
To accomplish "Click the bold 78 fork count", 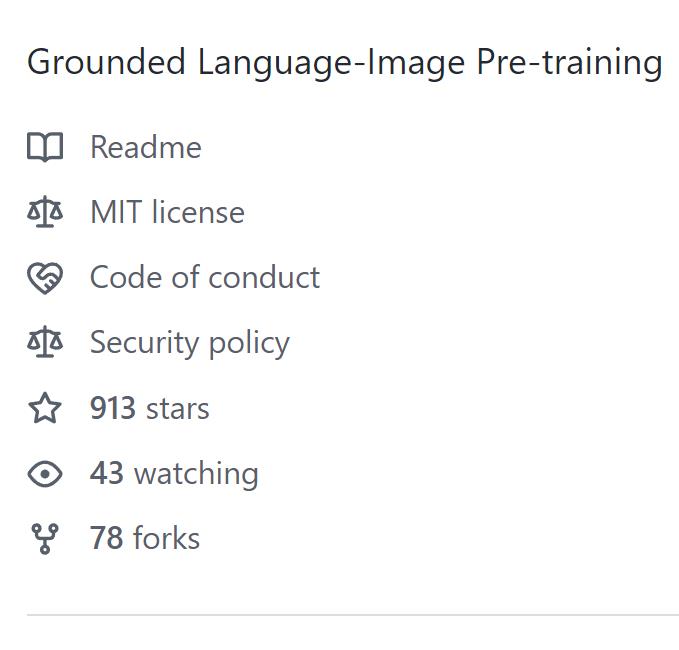I will 106,538.
